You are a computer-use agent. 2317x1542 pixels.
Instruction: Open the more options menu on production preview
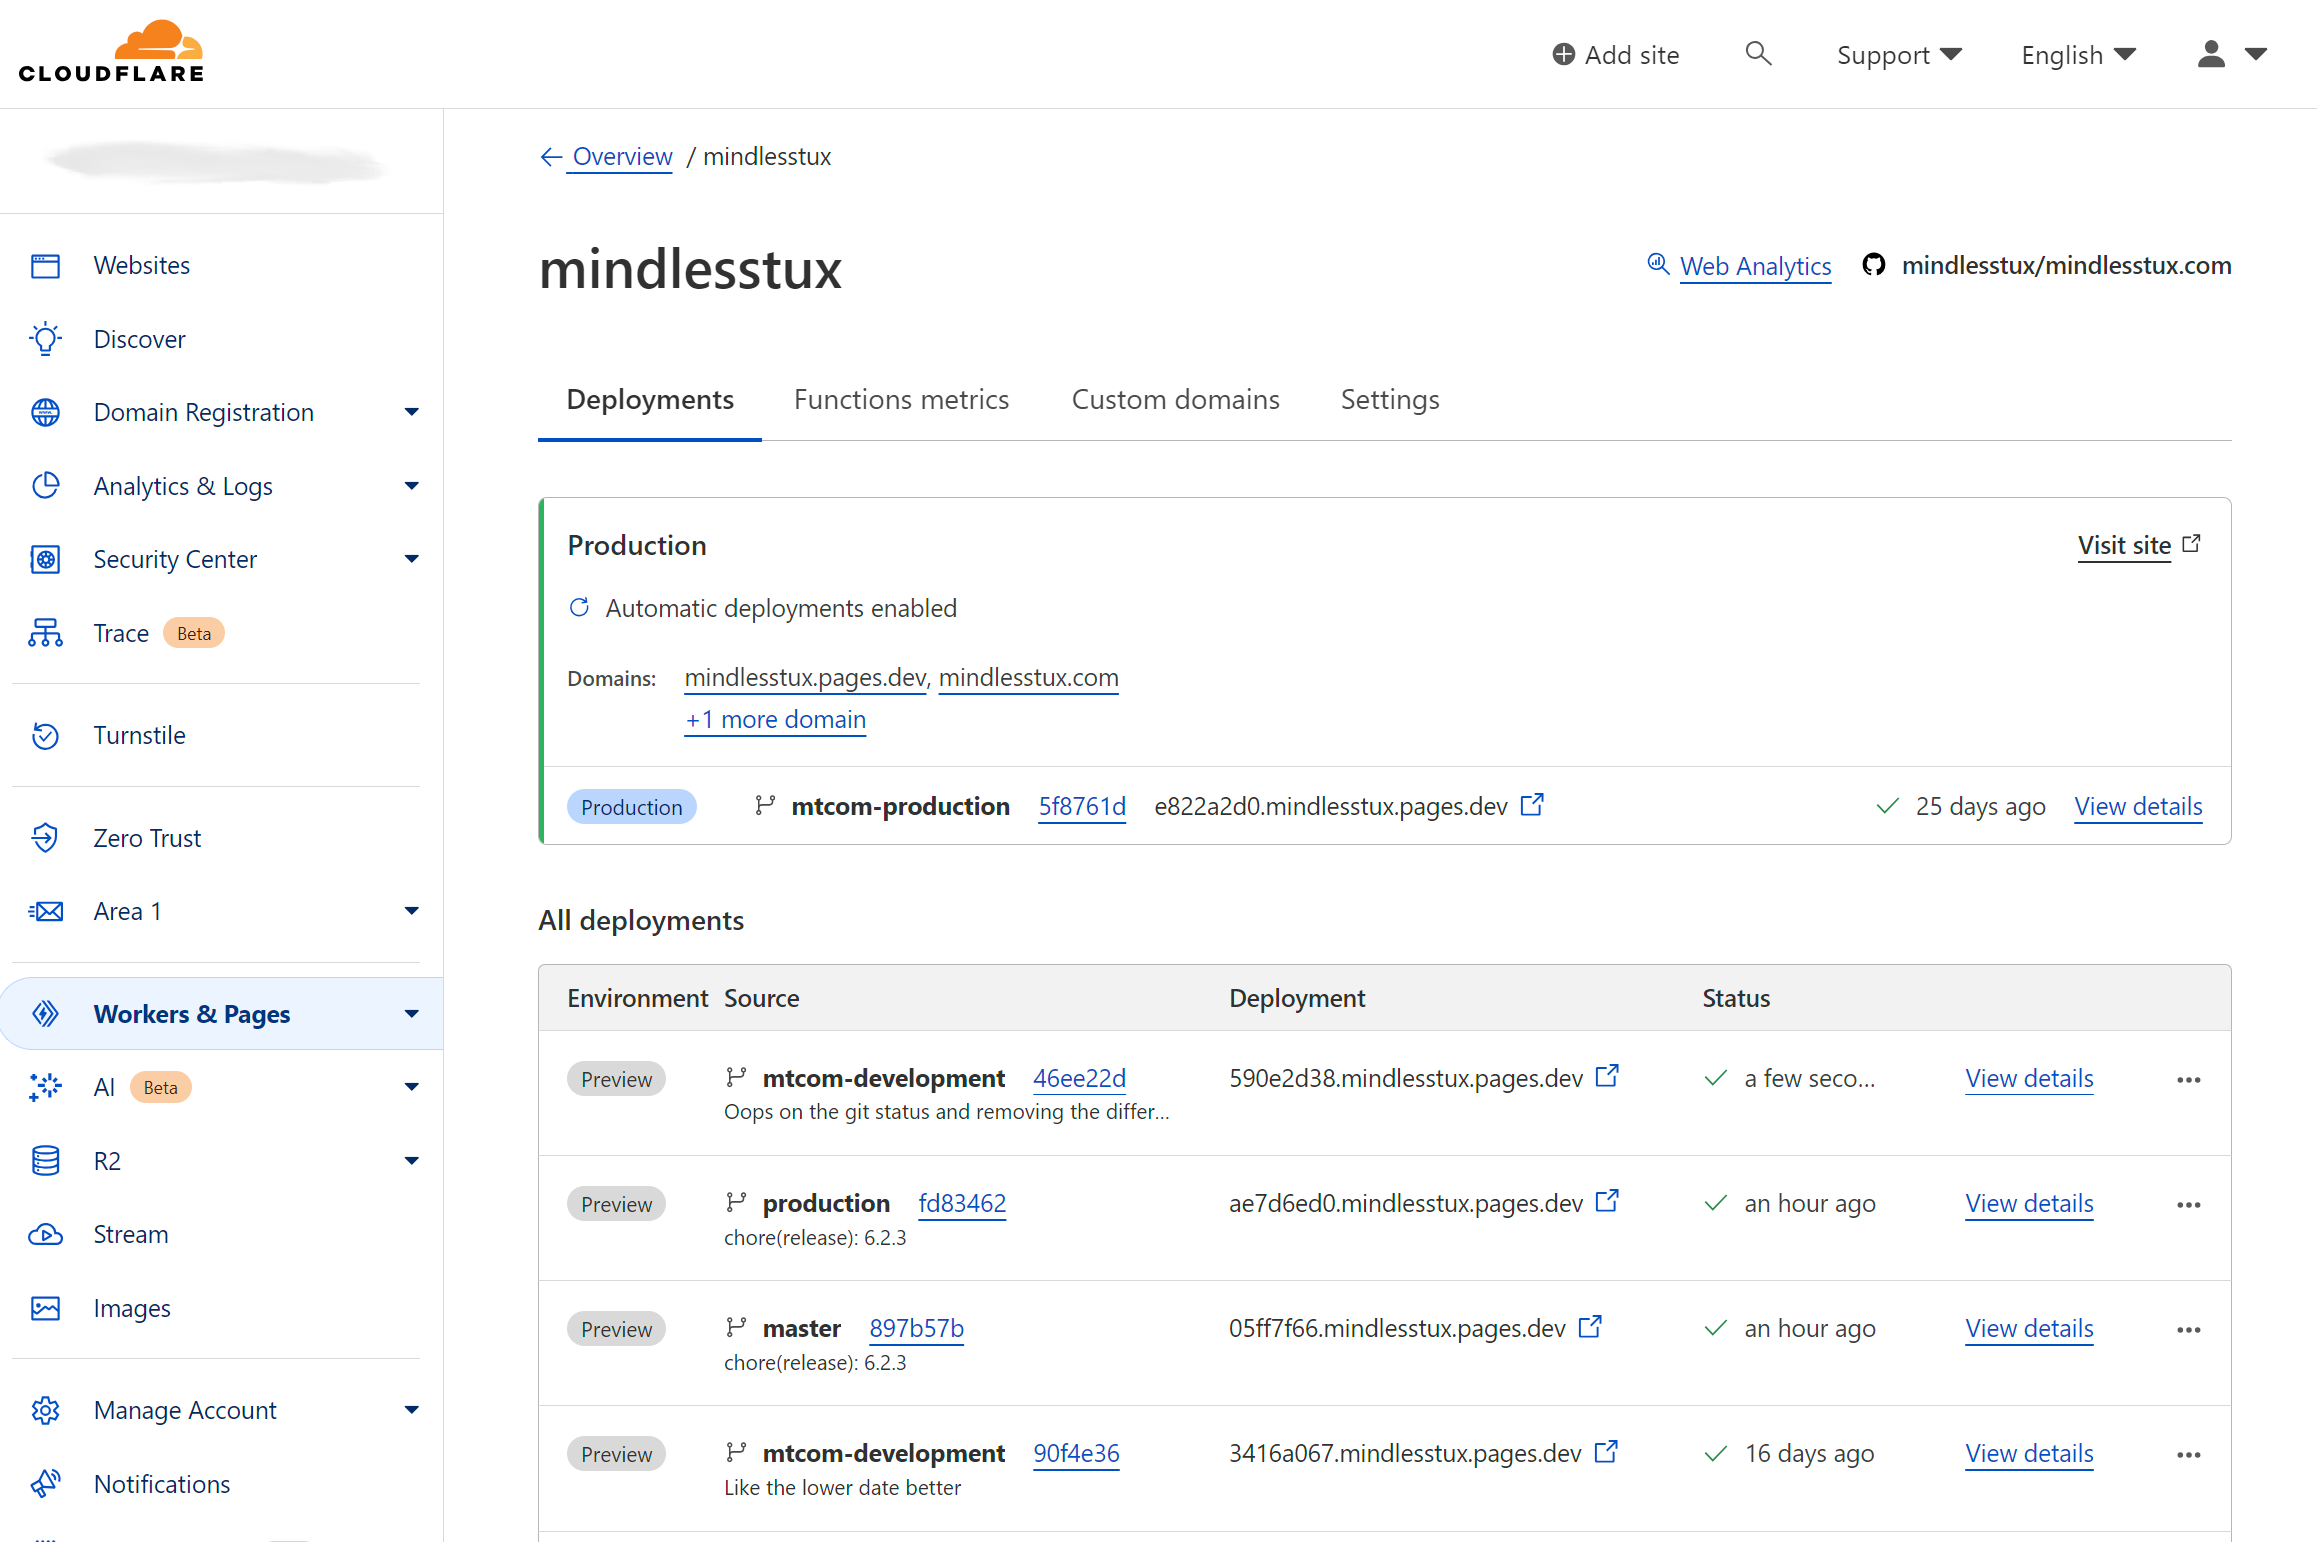2188,1204
